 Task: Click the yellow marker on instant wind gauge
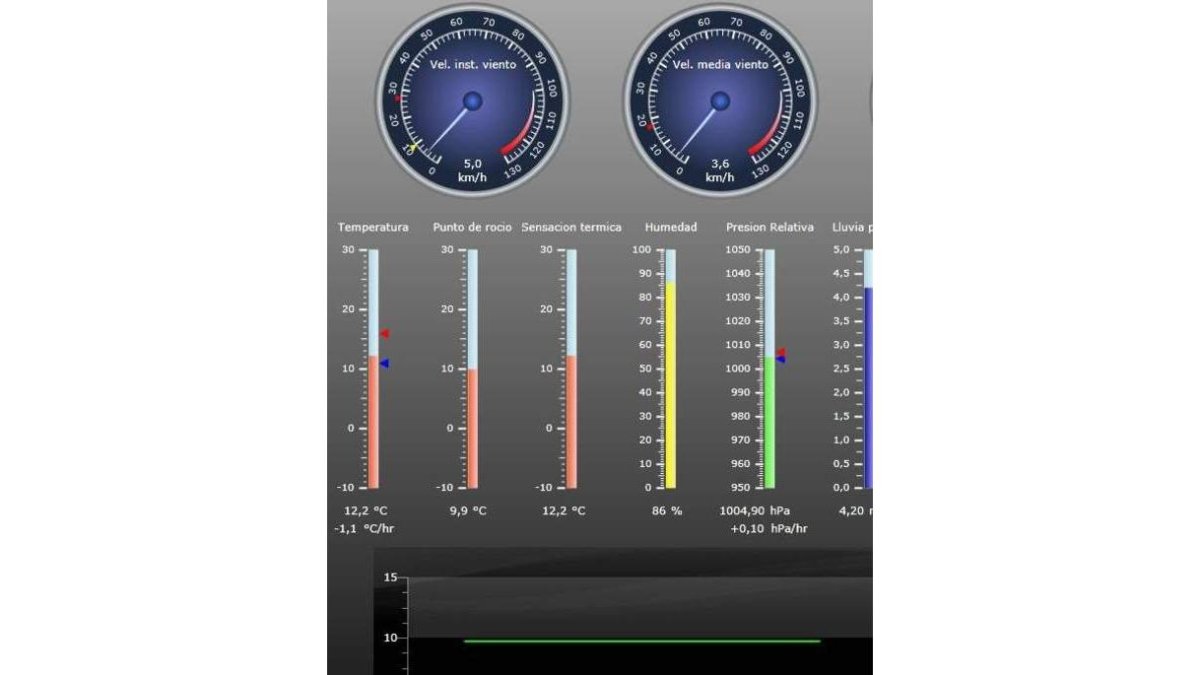pyautogui.click(x=413, y=148)
